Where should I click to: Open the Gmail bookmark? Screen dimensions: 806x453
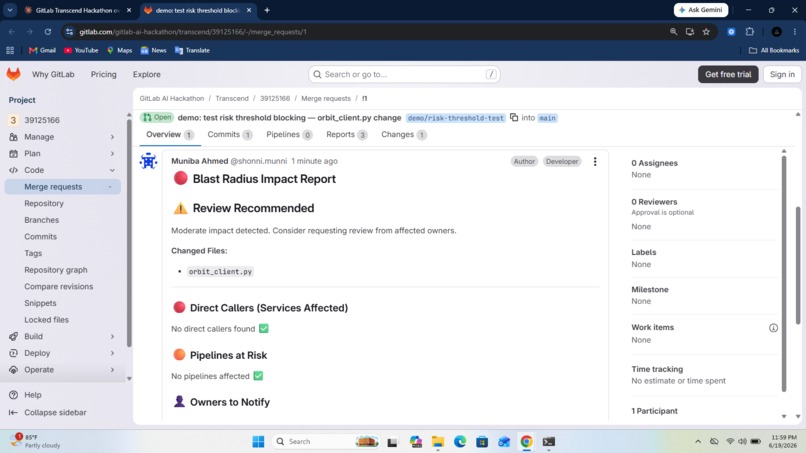(x=42, y=50)
